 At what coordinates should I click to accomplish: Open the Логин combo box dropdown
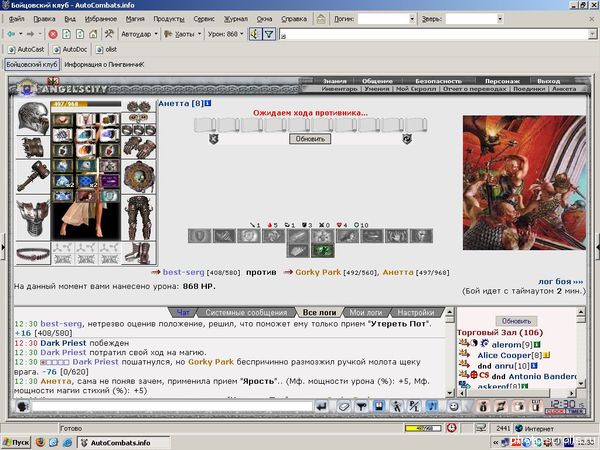tap(412, 19)
